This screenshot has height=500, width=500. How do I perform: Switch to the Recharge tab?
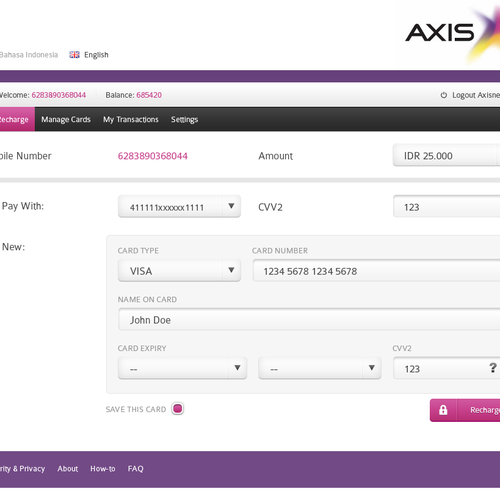point(17,119)
